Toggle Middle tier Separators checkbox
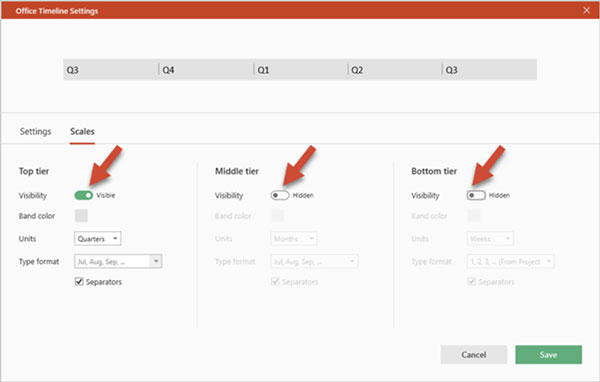The image size is (600, 382). click(x=276, y=282)
